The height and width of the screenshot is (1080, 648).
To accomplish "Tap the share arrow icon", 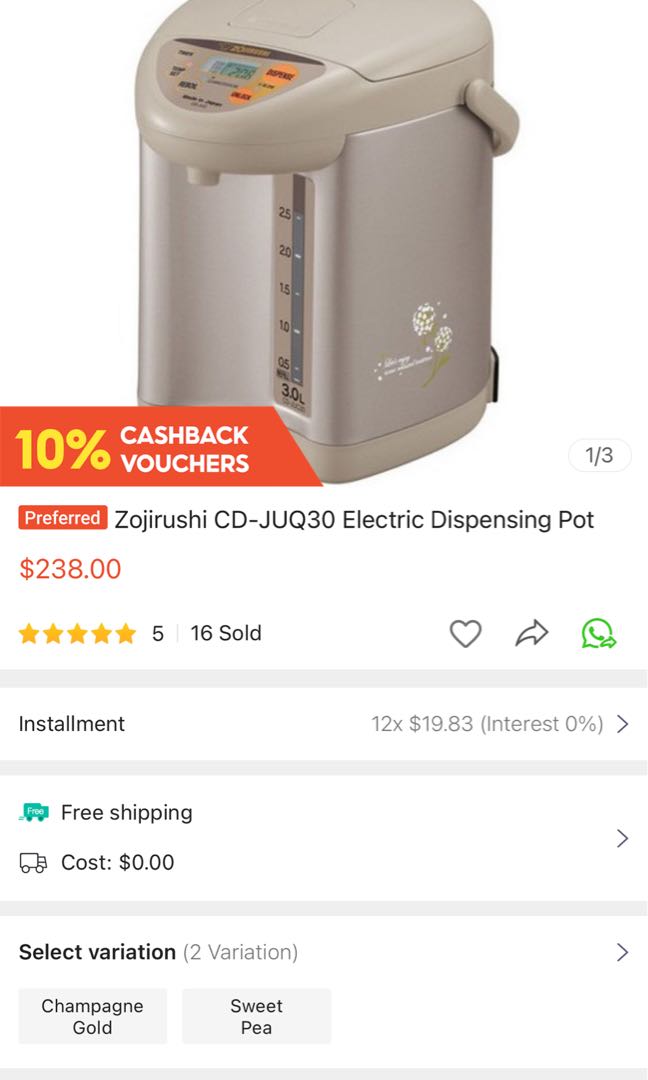I will [532, 633].
